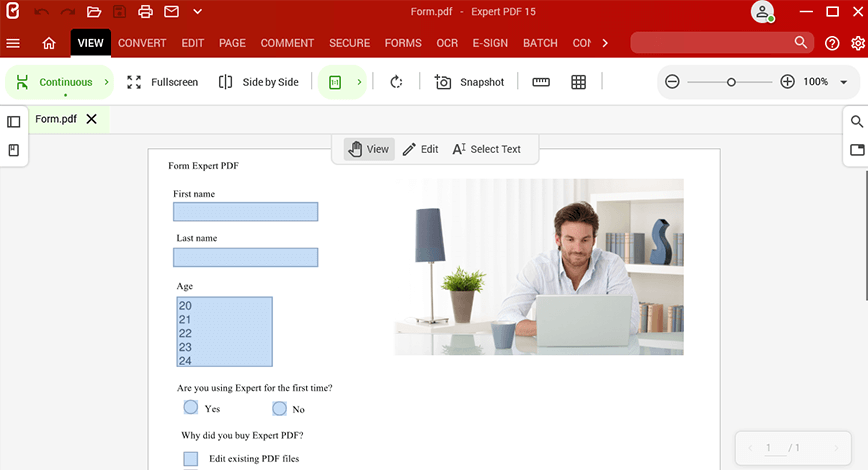Open the EDIT ribbon tab
The image size is (868, 470).
click(x=193, y=43)
